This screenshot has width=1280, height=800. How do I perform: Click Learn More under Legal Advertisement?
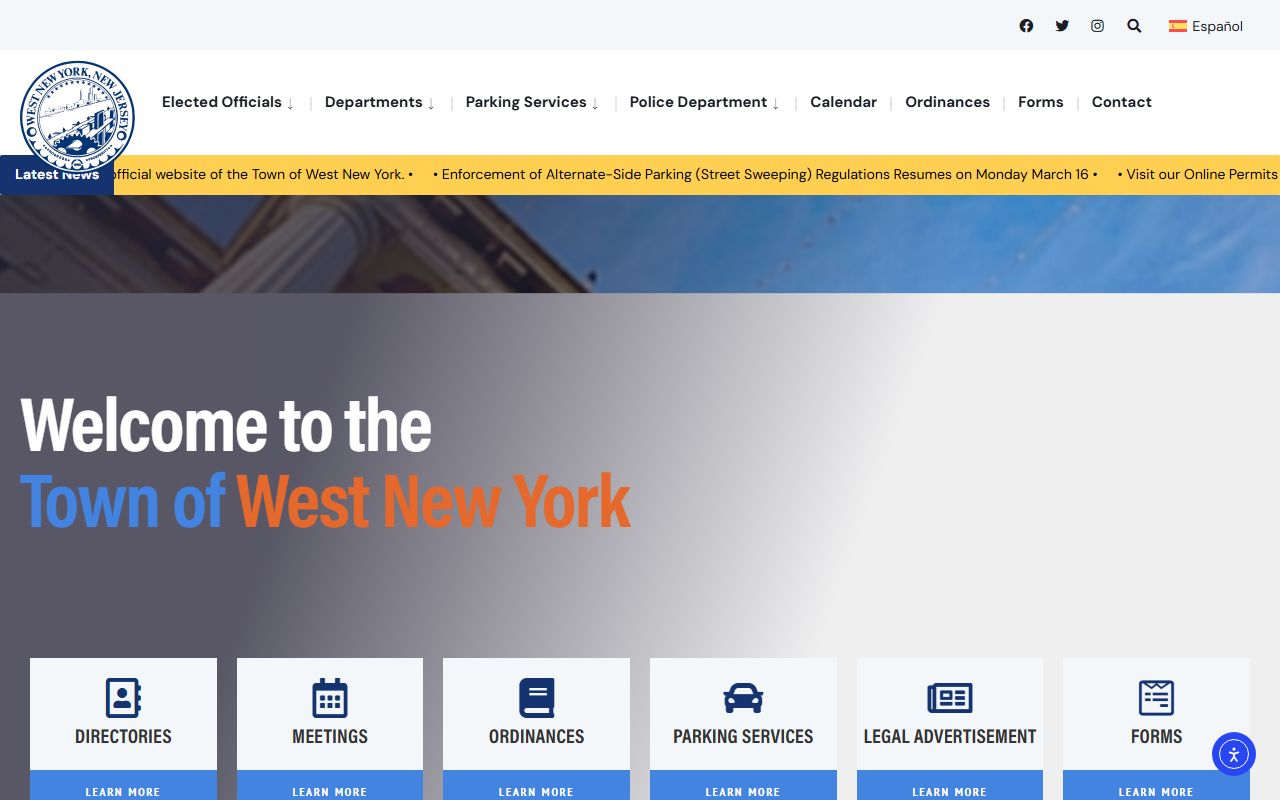tap(950, 787)
